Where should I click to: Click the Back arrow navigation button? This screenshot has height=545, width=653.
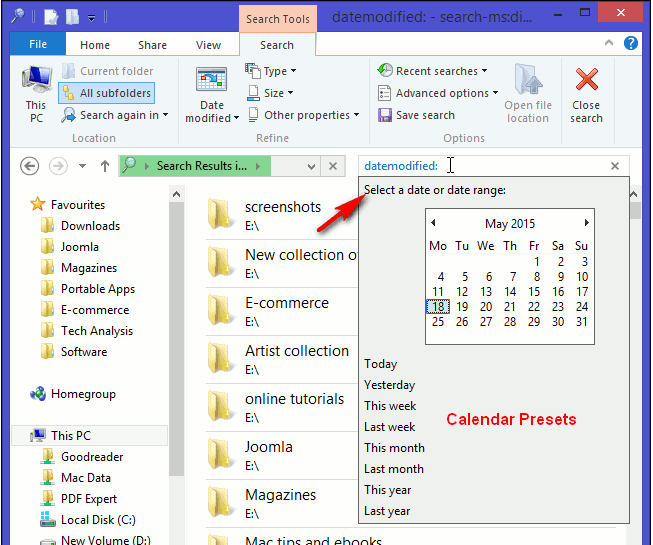[x=29, y=166]
